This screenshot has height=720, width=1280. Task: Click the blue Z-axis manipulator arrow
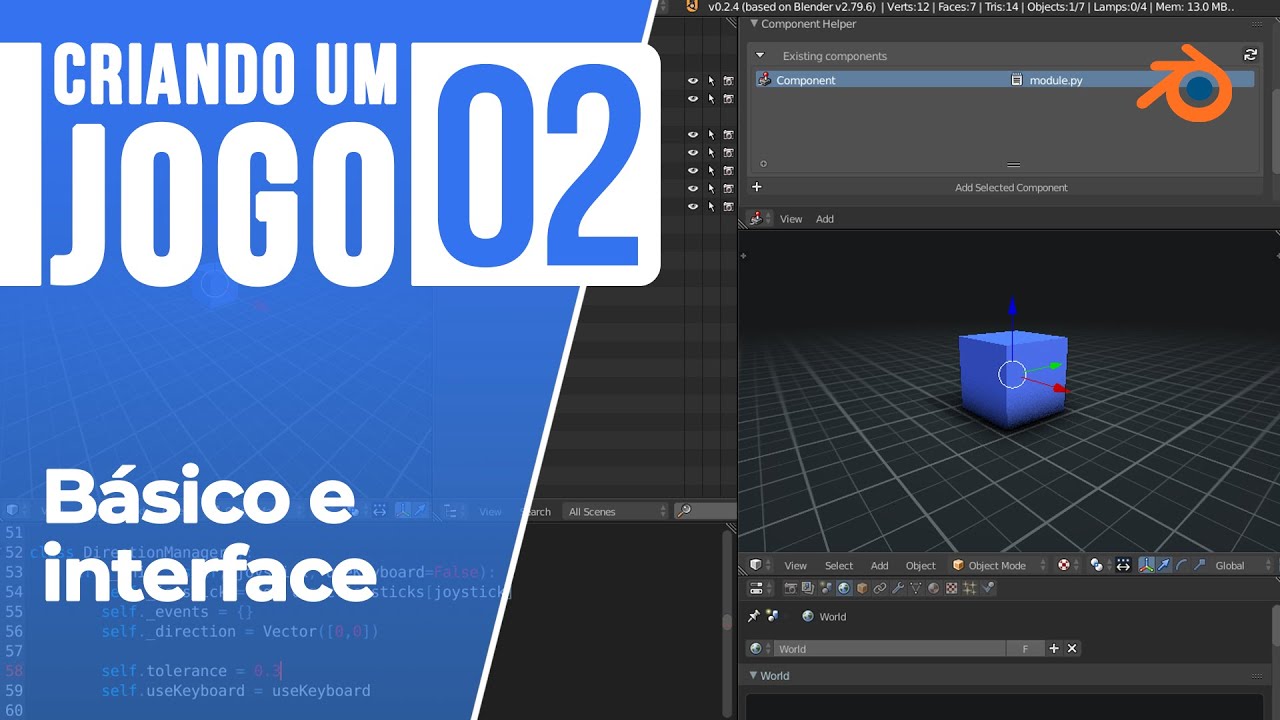1012,308
